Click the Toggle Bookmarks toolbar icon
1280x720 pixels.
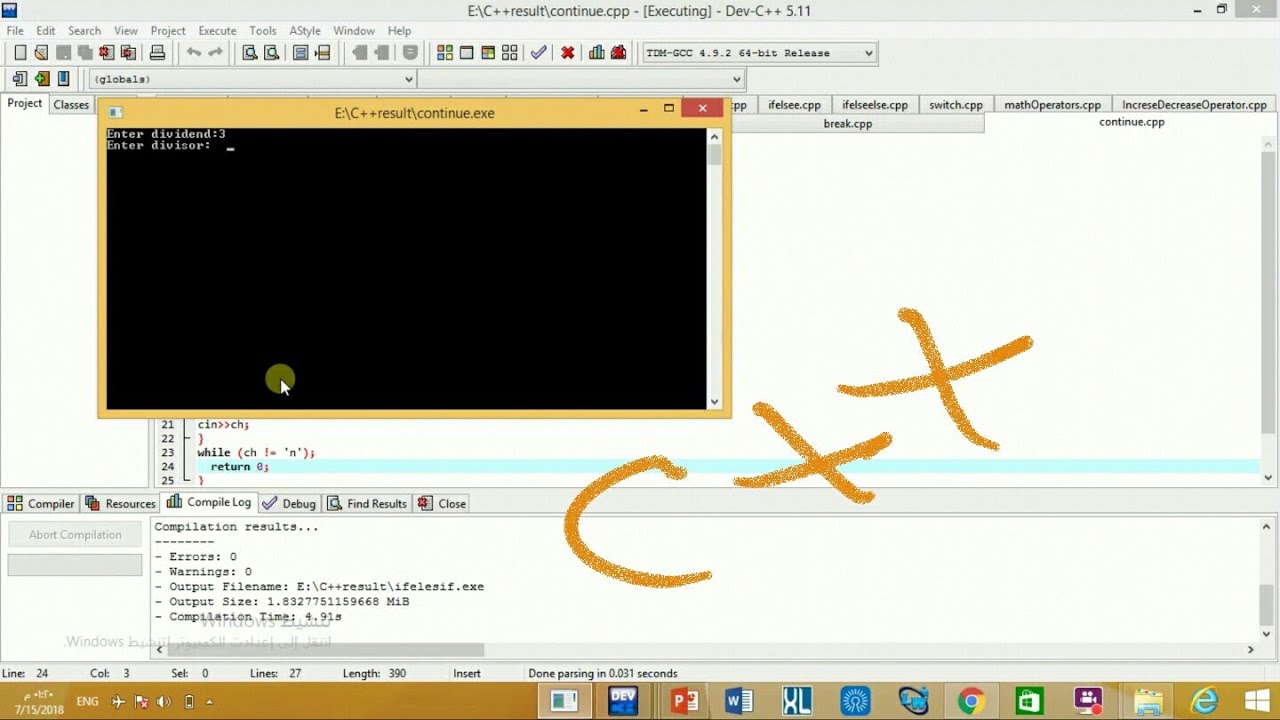42,79
